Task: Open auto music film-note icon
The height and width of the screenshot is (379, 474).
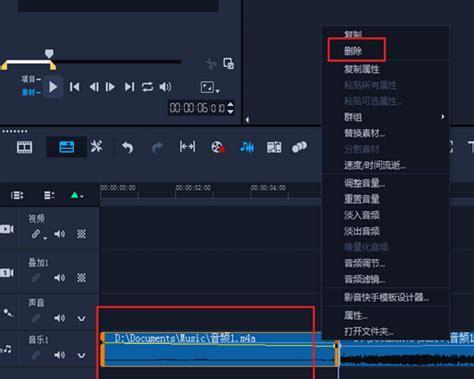Action: tap(274, 147)
